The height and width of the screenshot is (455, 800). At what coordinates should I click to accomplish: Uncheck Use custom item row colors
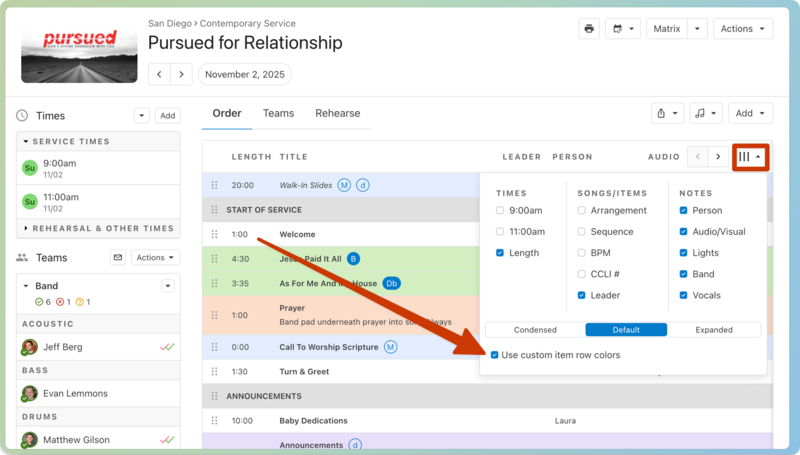point(495,355)
